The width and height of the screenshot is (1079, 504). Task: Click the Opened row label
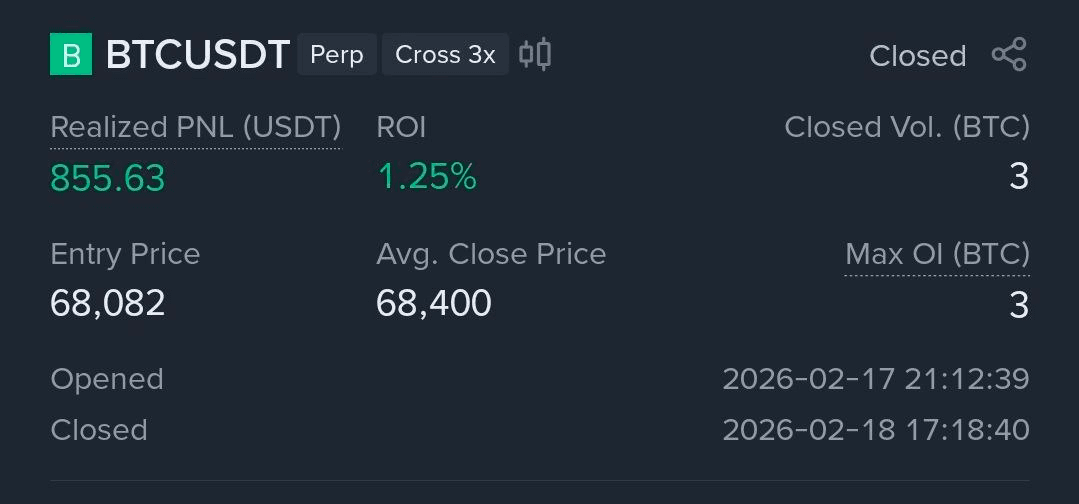point(106,380)
